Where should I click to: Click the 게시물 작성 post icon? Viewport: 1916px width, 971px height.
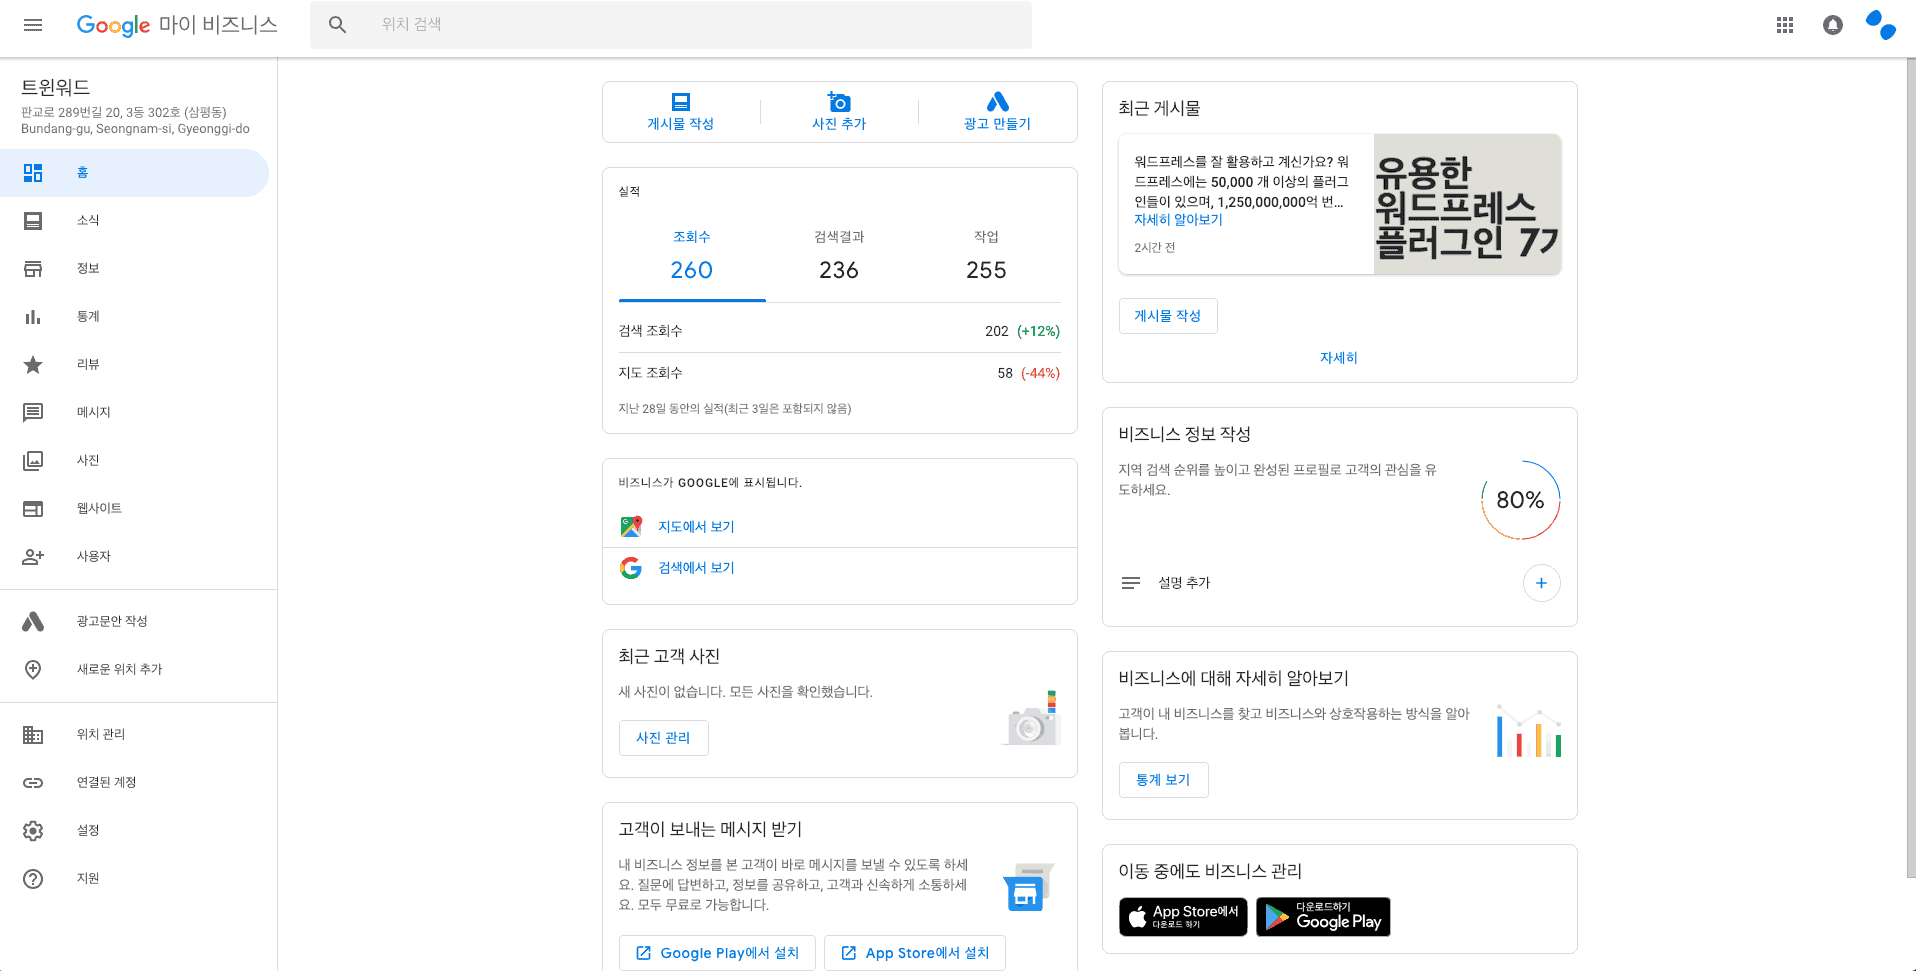click(681, 102)
